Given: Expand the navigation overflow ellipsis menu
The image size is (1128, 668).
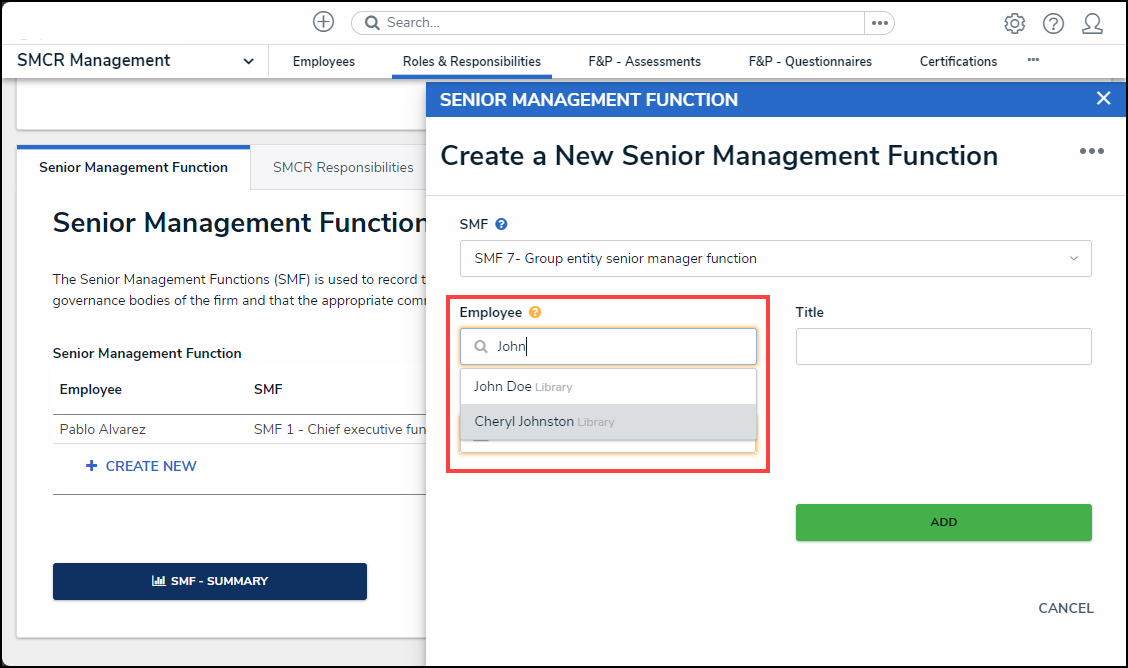Looking at the screenshot, I should [1033, 61].
